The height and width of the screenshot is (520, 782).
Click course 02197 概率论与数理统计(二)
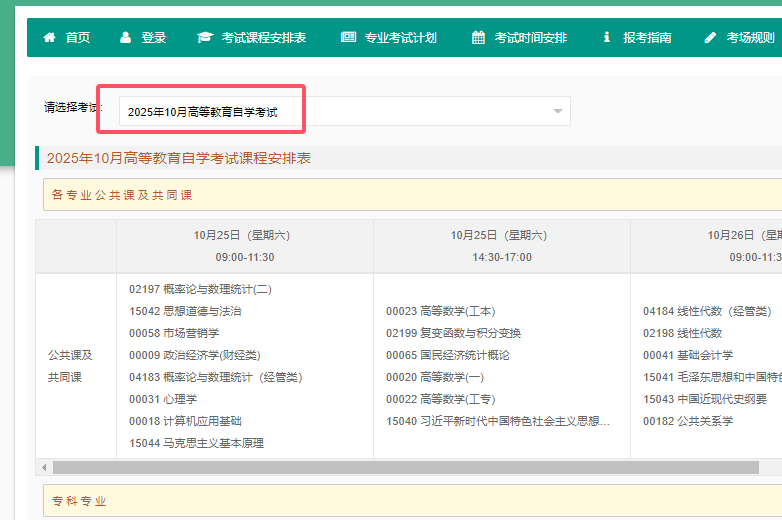coord(200,289)
